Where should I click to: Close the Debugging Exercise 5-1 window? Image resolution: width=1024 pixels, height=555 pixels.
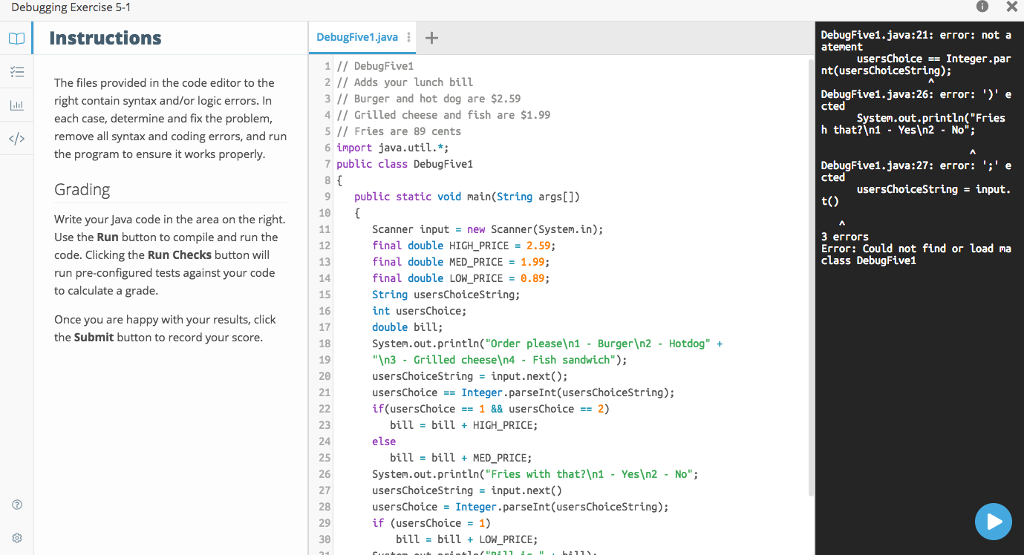tap(1012, 7)
